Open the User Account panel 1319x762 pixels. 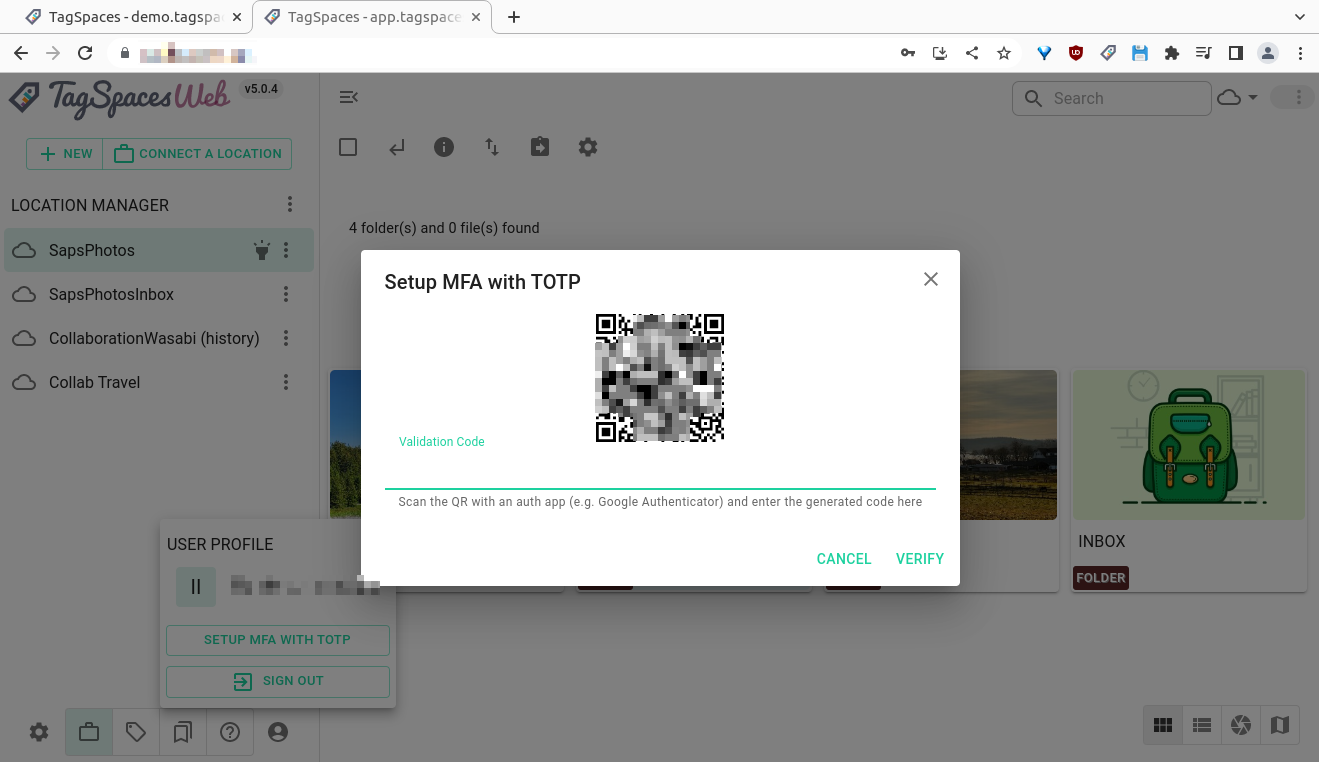coord(277,732)
